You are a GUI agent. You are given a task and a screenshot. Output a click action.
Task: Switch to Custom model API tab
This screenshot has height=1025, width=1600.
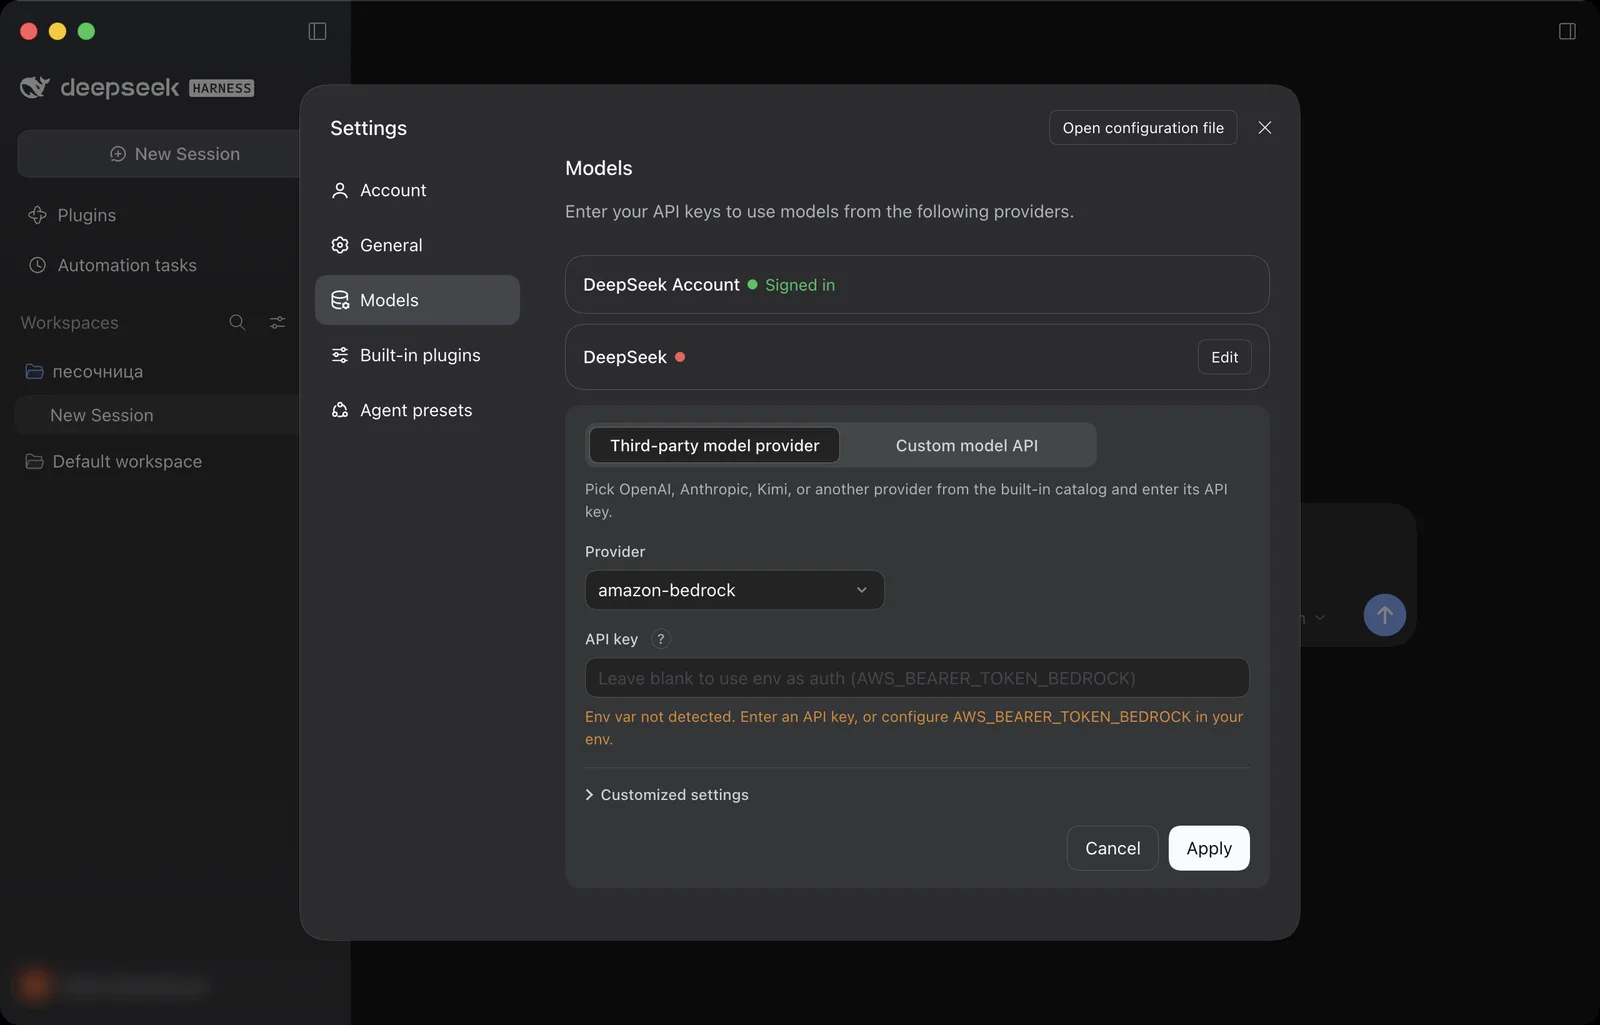(x=967, y=445)
